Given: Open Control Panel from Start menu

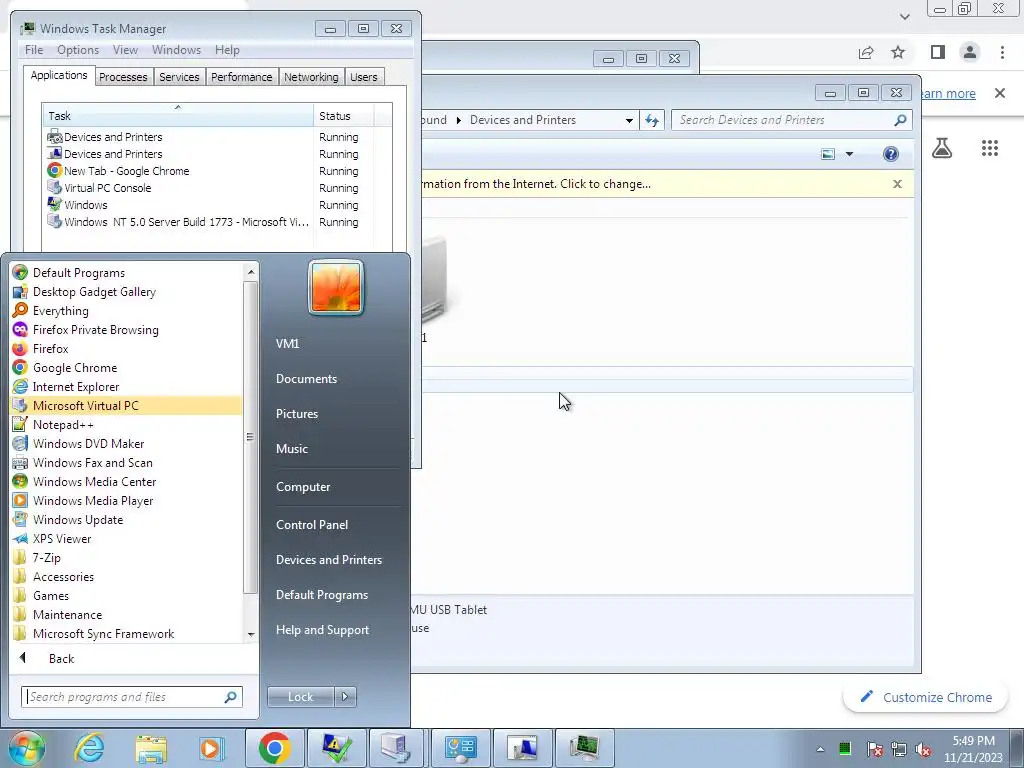Looking at the screenshot, I should click(x=312, y=525).
